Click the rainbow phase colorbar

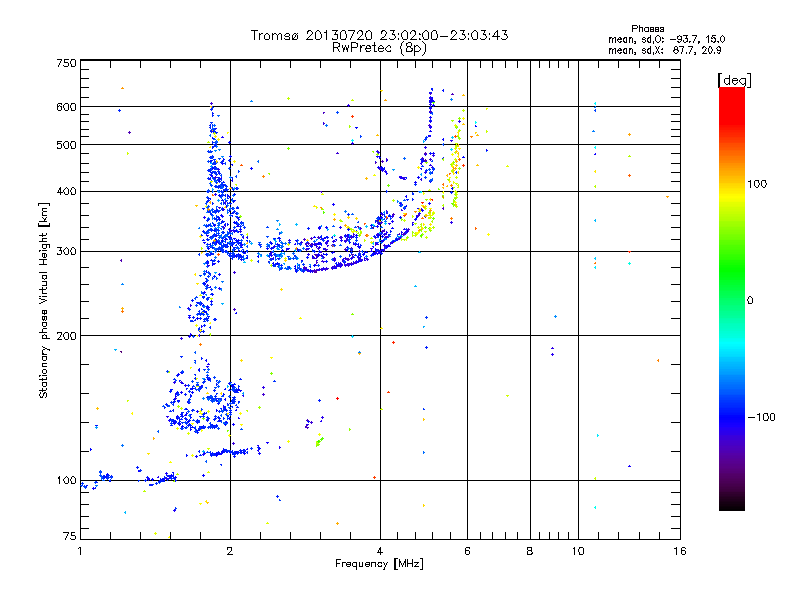pyautogui.click(x=732, y=299)
